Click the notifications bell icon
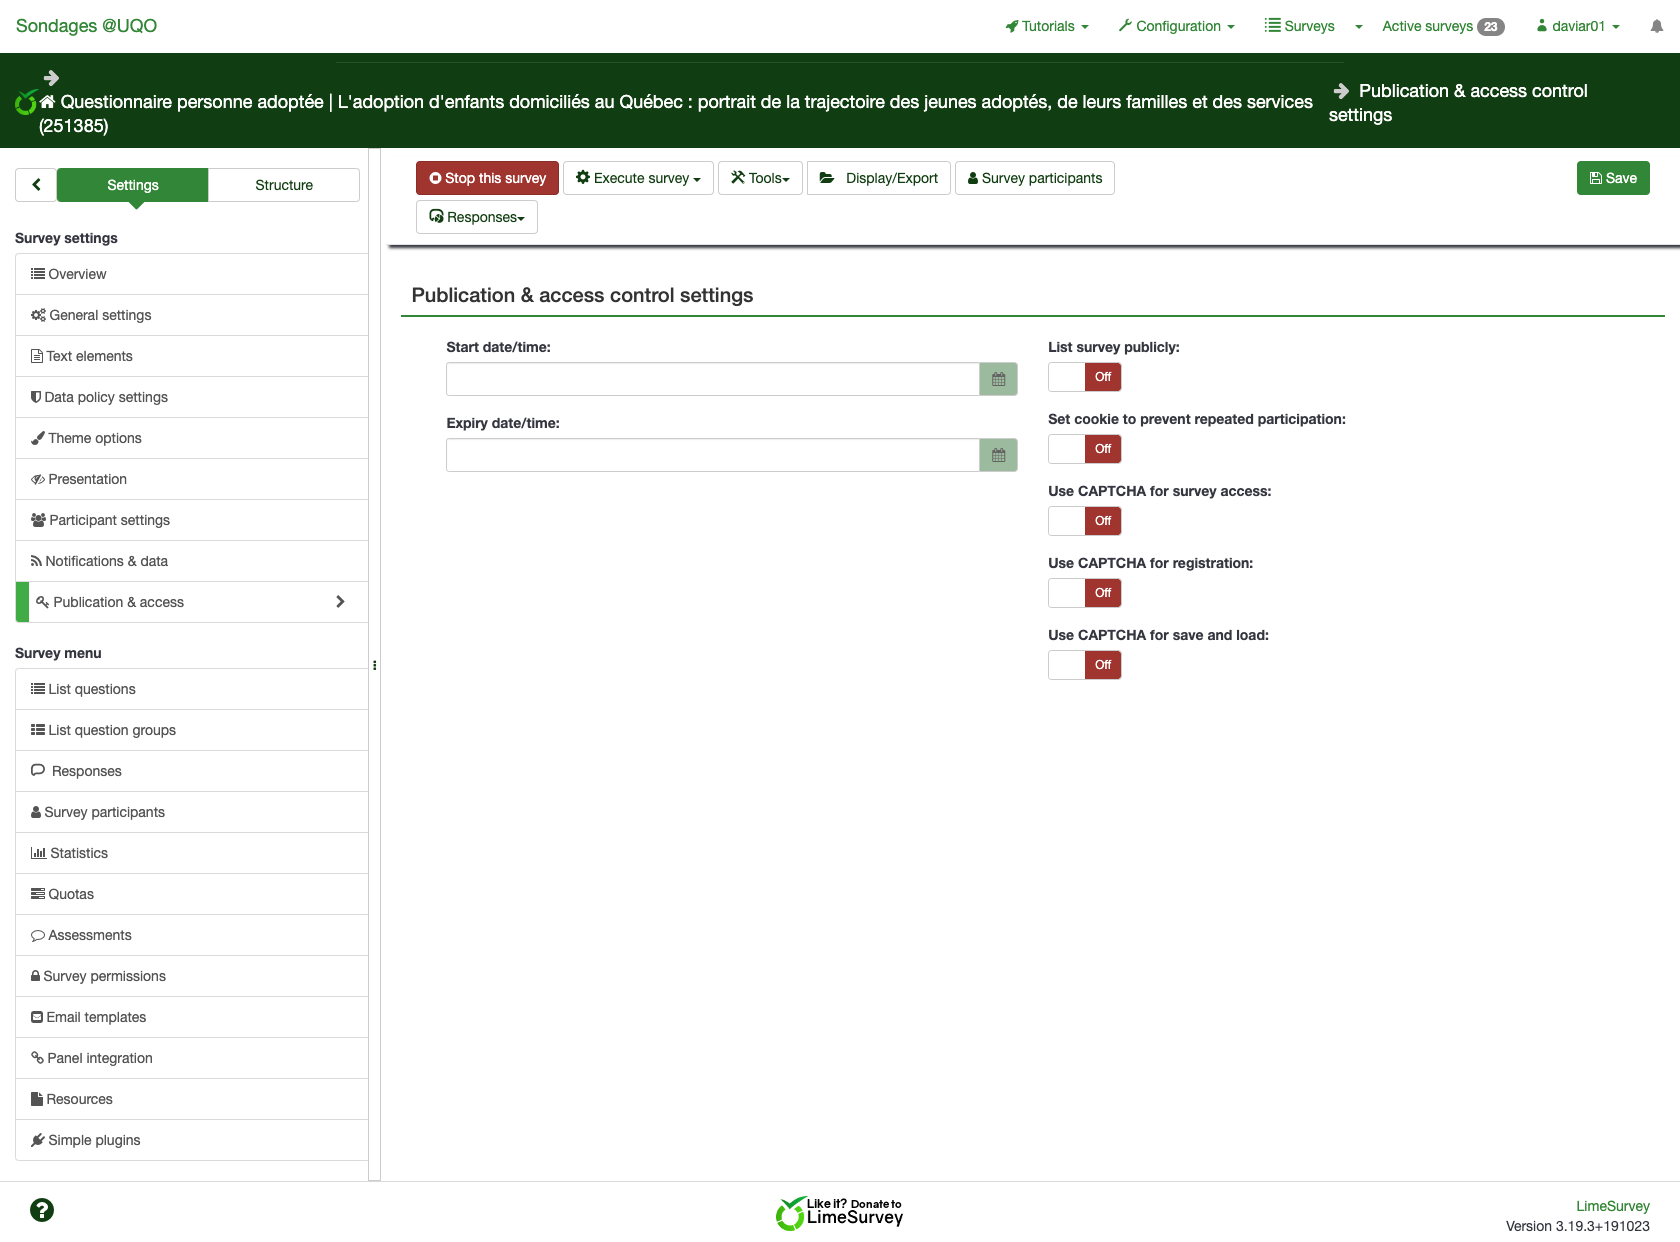Image resolution: width=1680 pixels, height=1242 pixels. tap(1656, 27)
